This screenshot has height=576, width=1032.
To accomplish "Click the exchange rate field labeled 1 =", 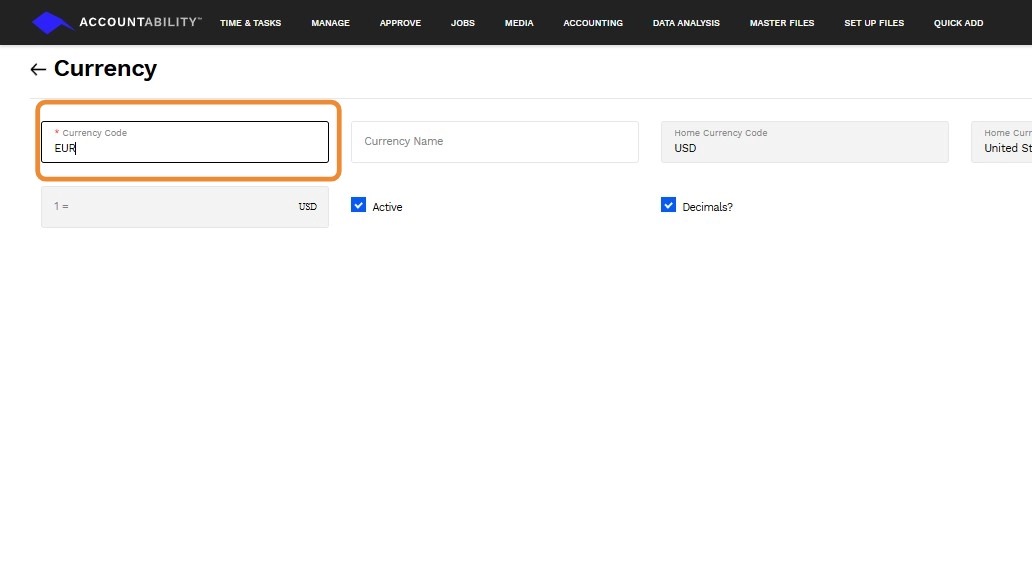I will point(185,207).
